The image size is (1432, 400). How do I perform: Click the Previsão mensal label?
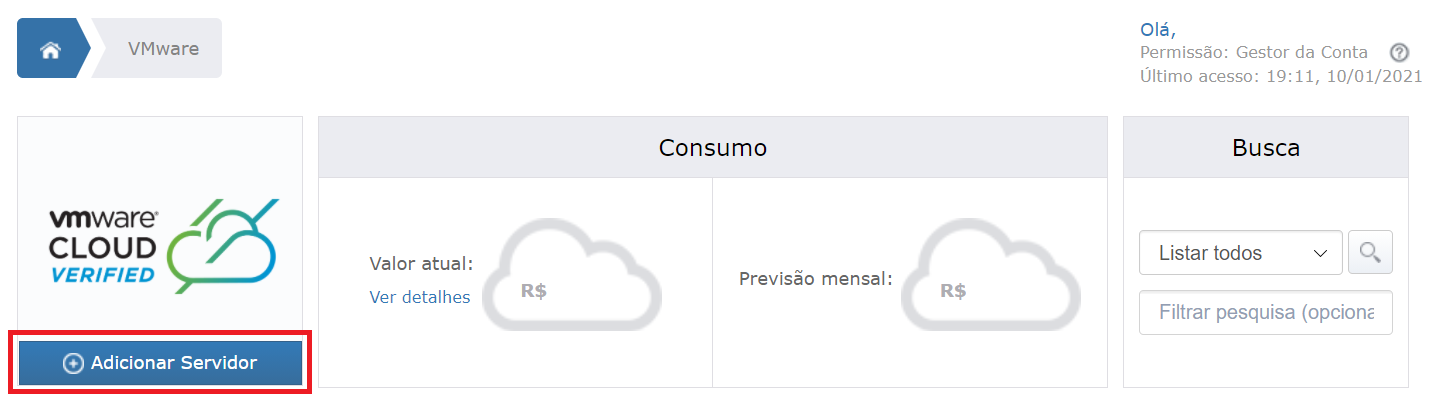coord(816,279)
